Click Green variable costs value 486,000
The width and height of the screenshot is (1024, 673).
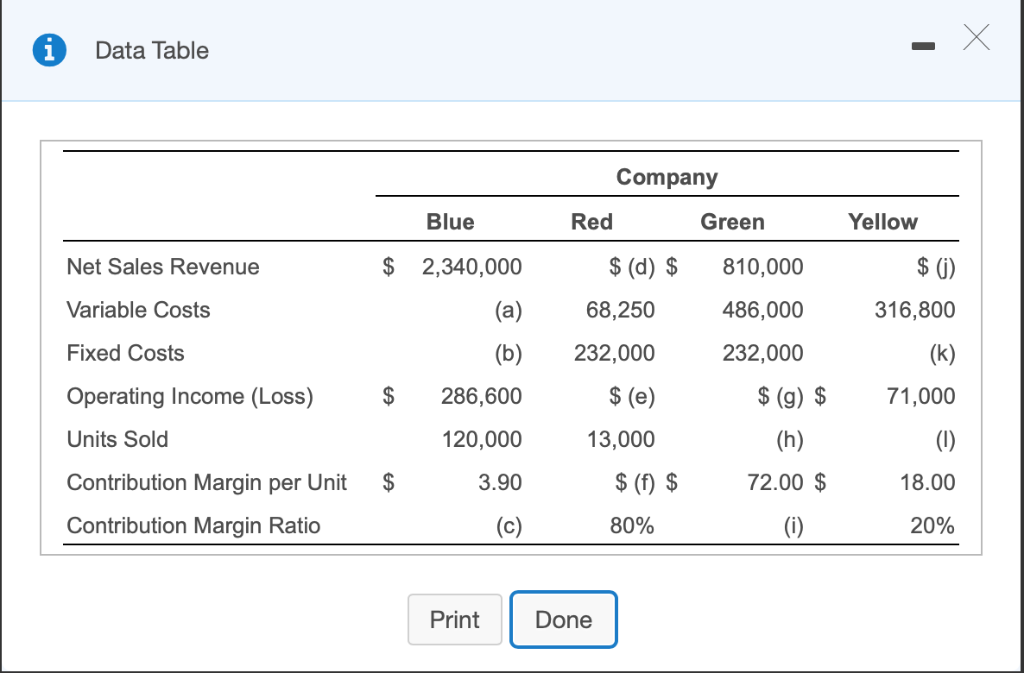click(763, 309)
